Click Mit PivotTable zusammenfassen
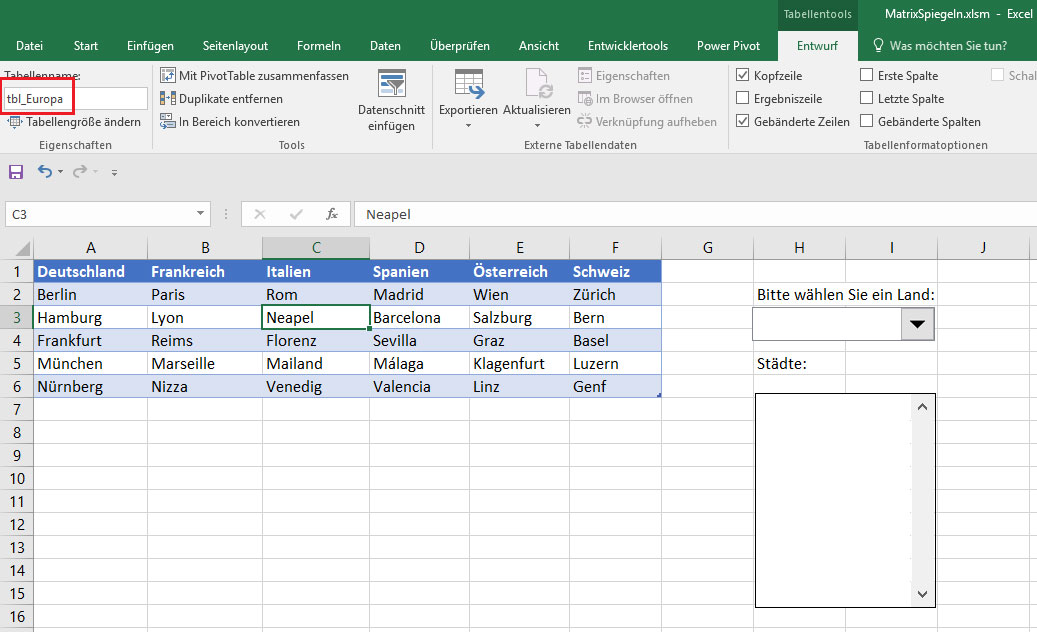 tap(255, 76)
